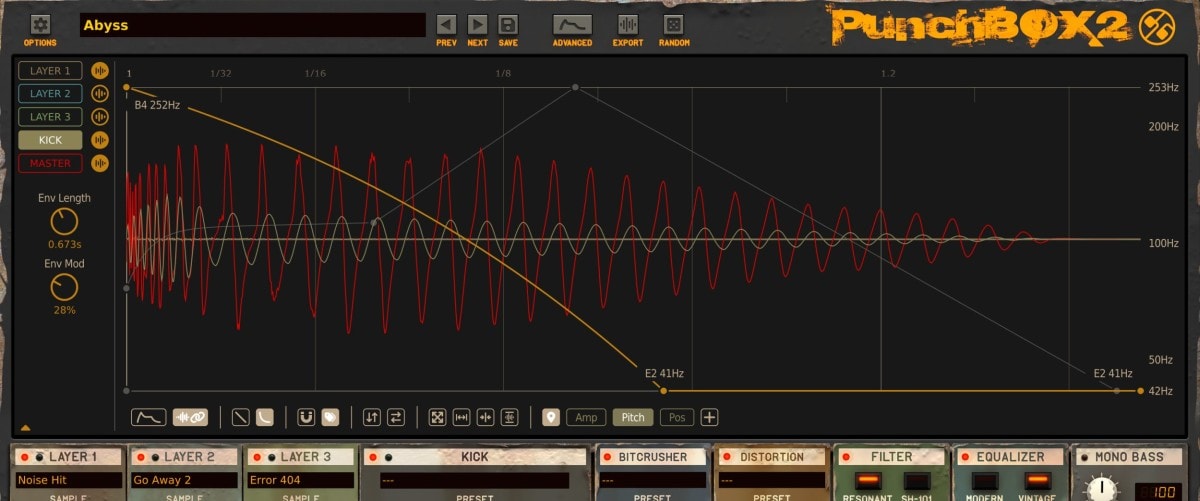The height and width of the screenshot is (501, 1200).
Task: Click the MONO BASS 100 value display
Action: (1160, 490)
